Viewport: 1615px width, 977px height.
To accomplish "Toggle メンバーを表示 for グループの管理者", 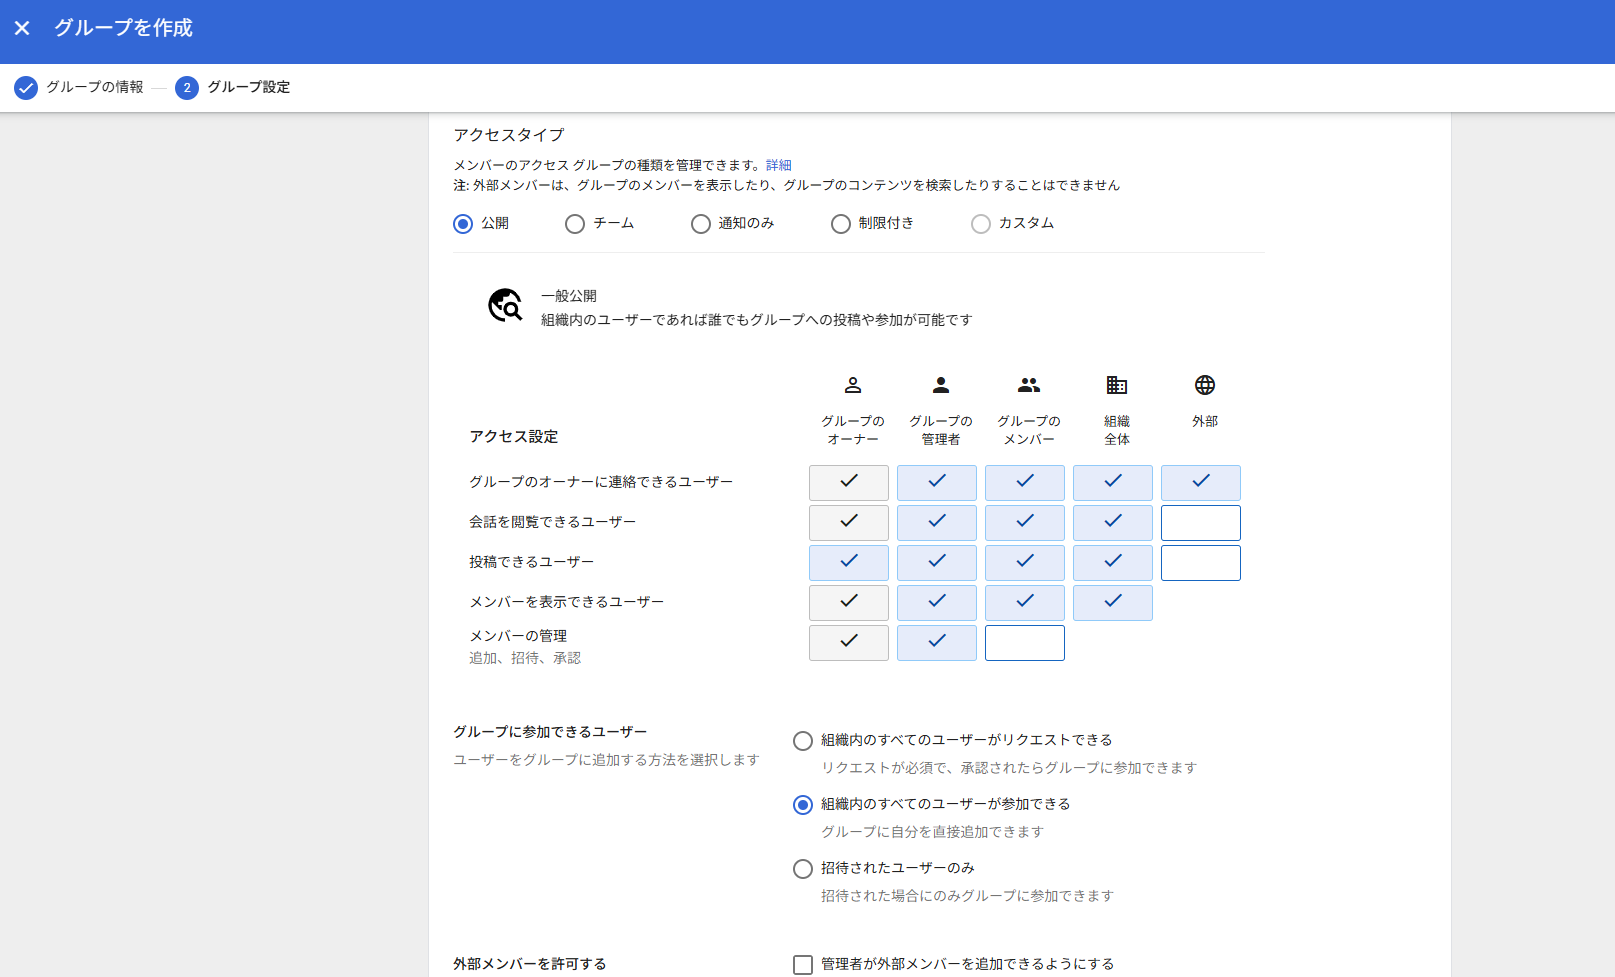I will (937, 603).
